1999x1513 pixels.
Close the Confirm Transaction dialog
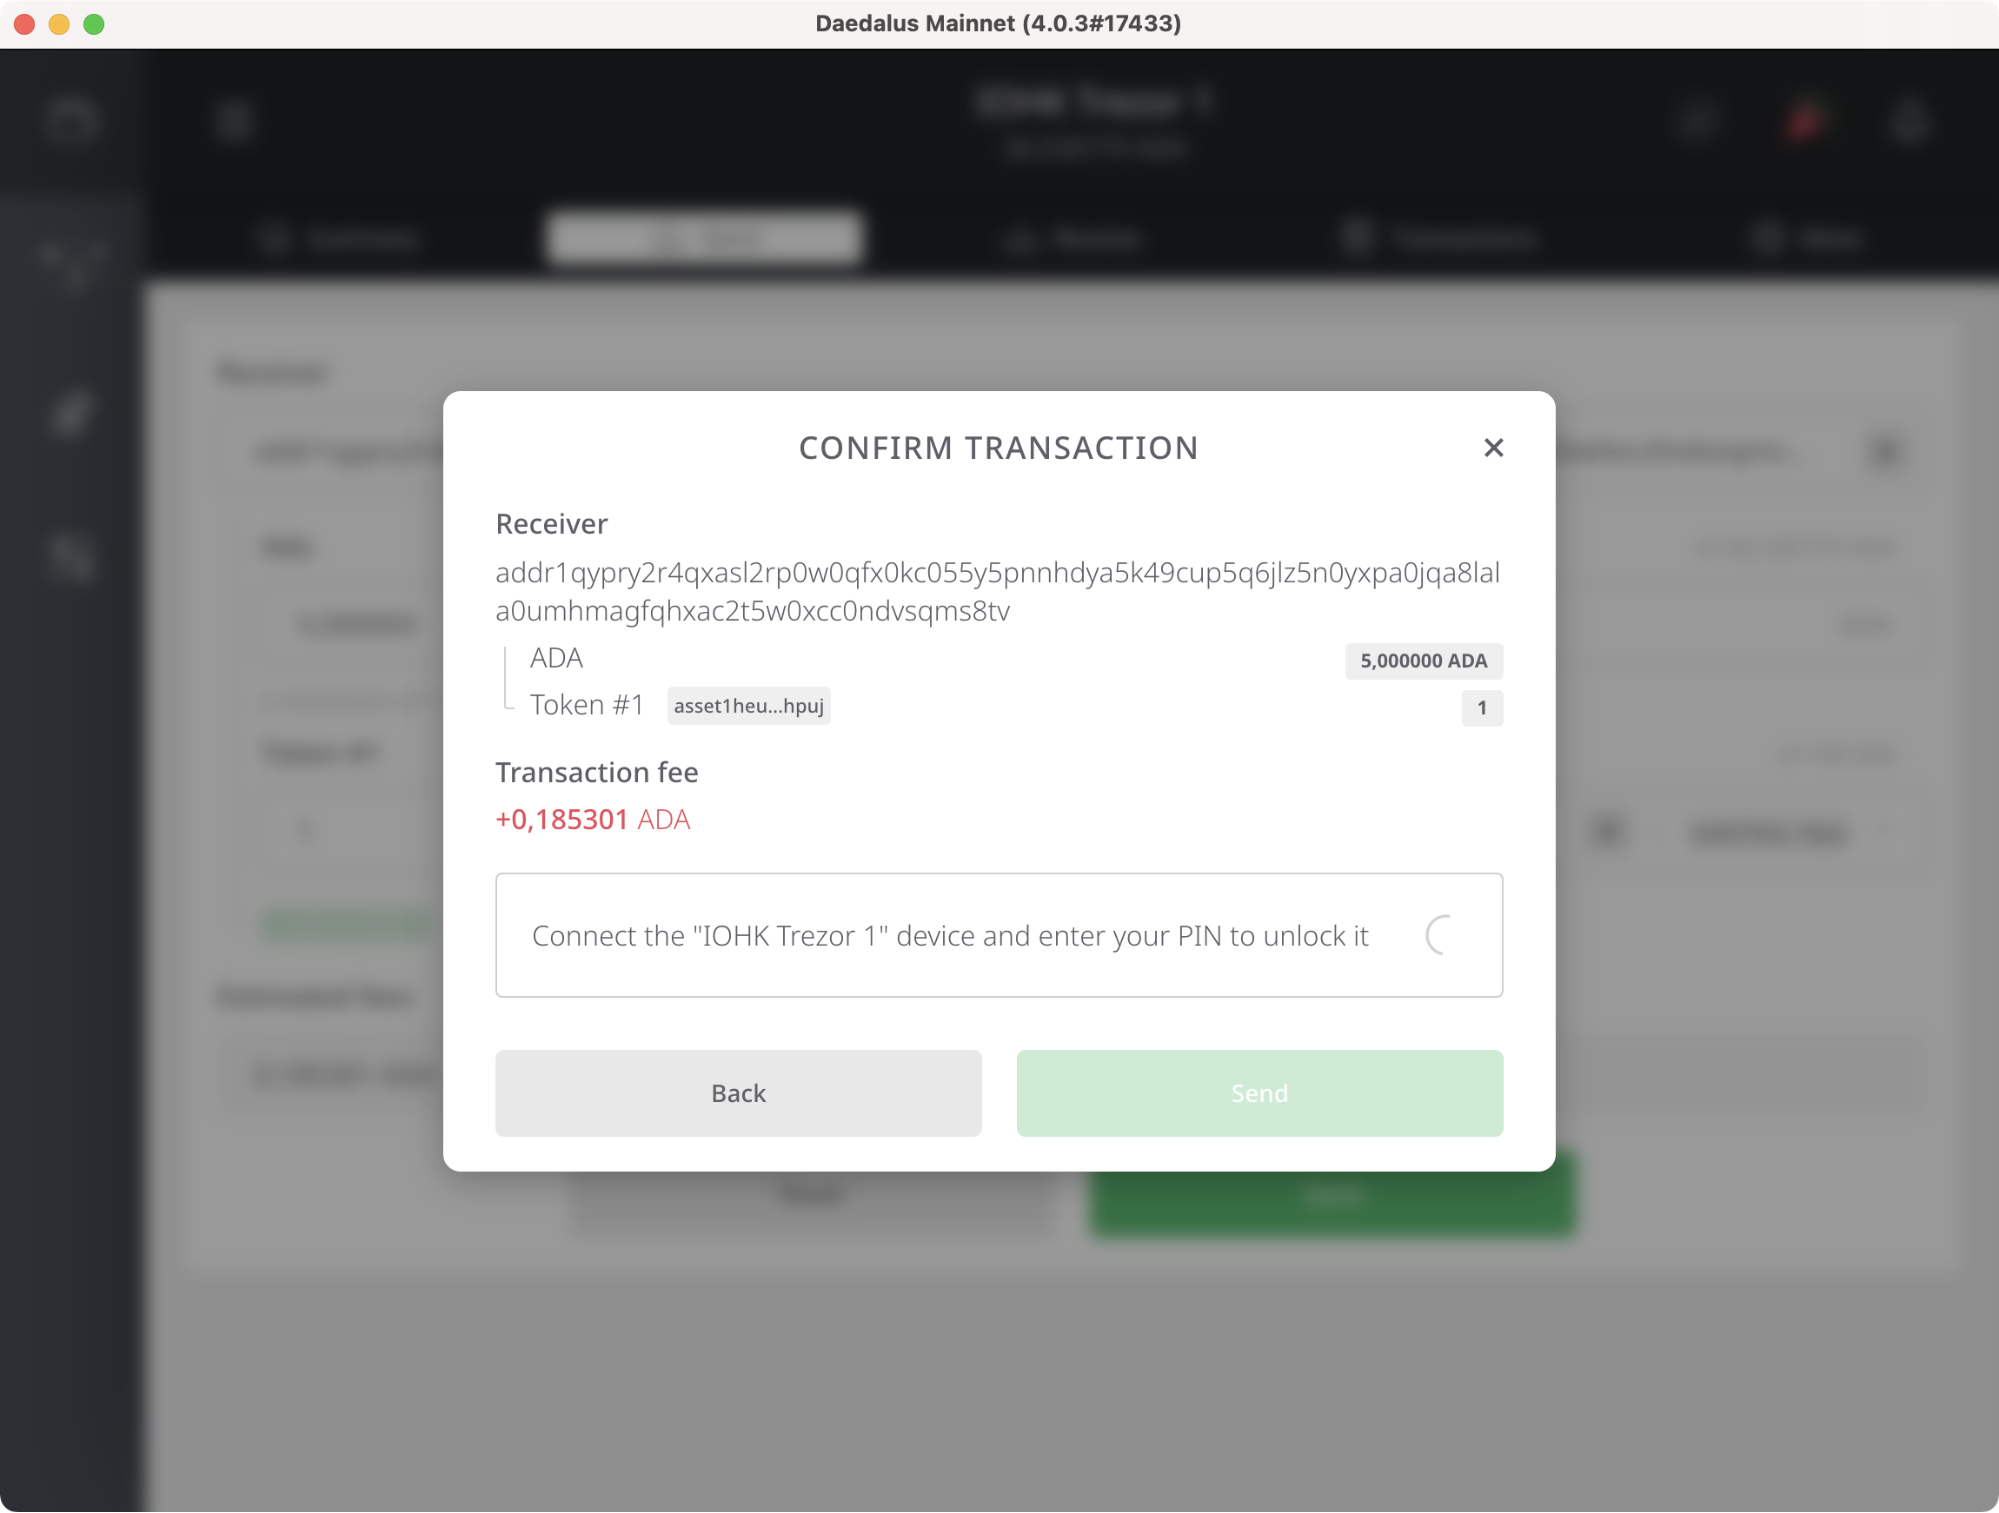[1492, 448]
